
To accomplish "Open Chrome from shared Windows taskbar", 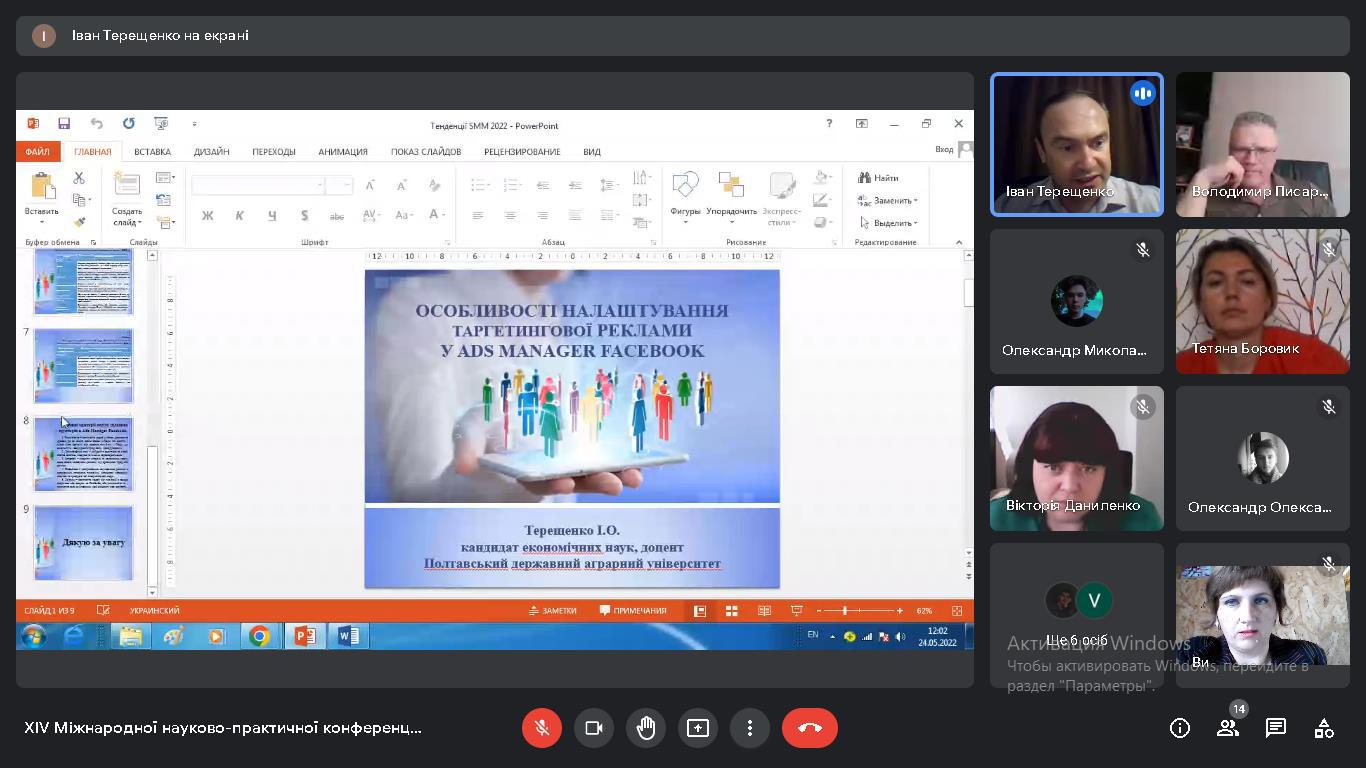I will tap(259, 636).
